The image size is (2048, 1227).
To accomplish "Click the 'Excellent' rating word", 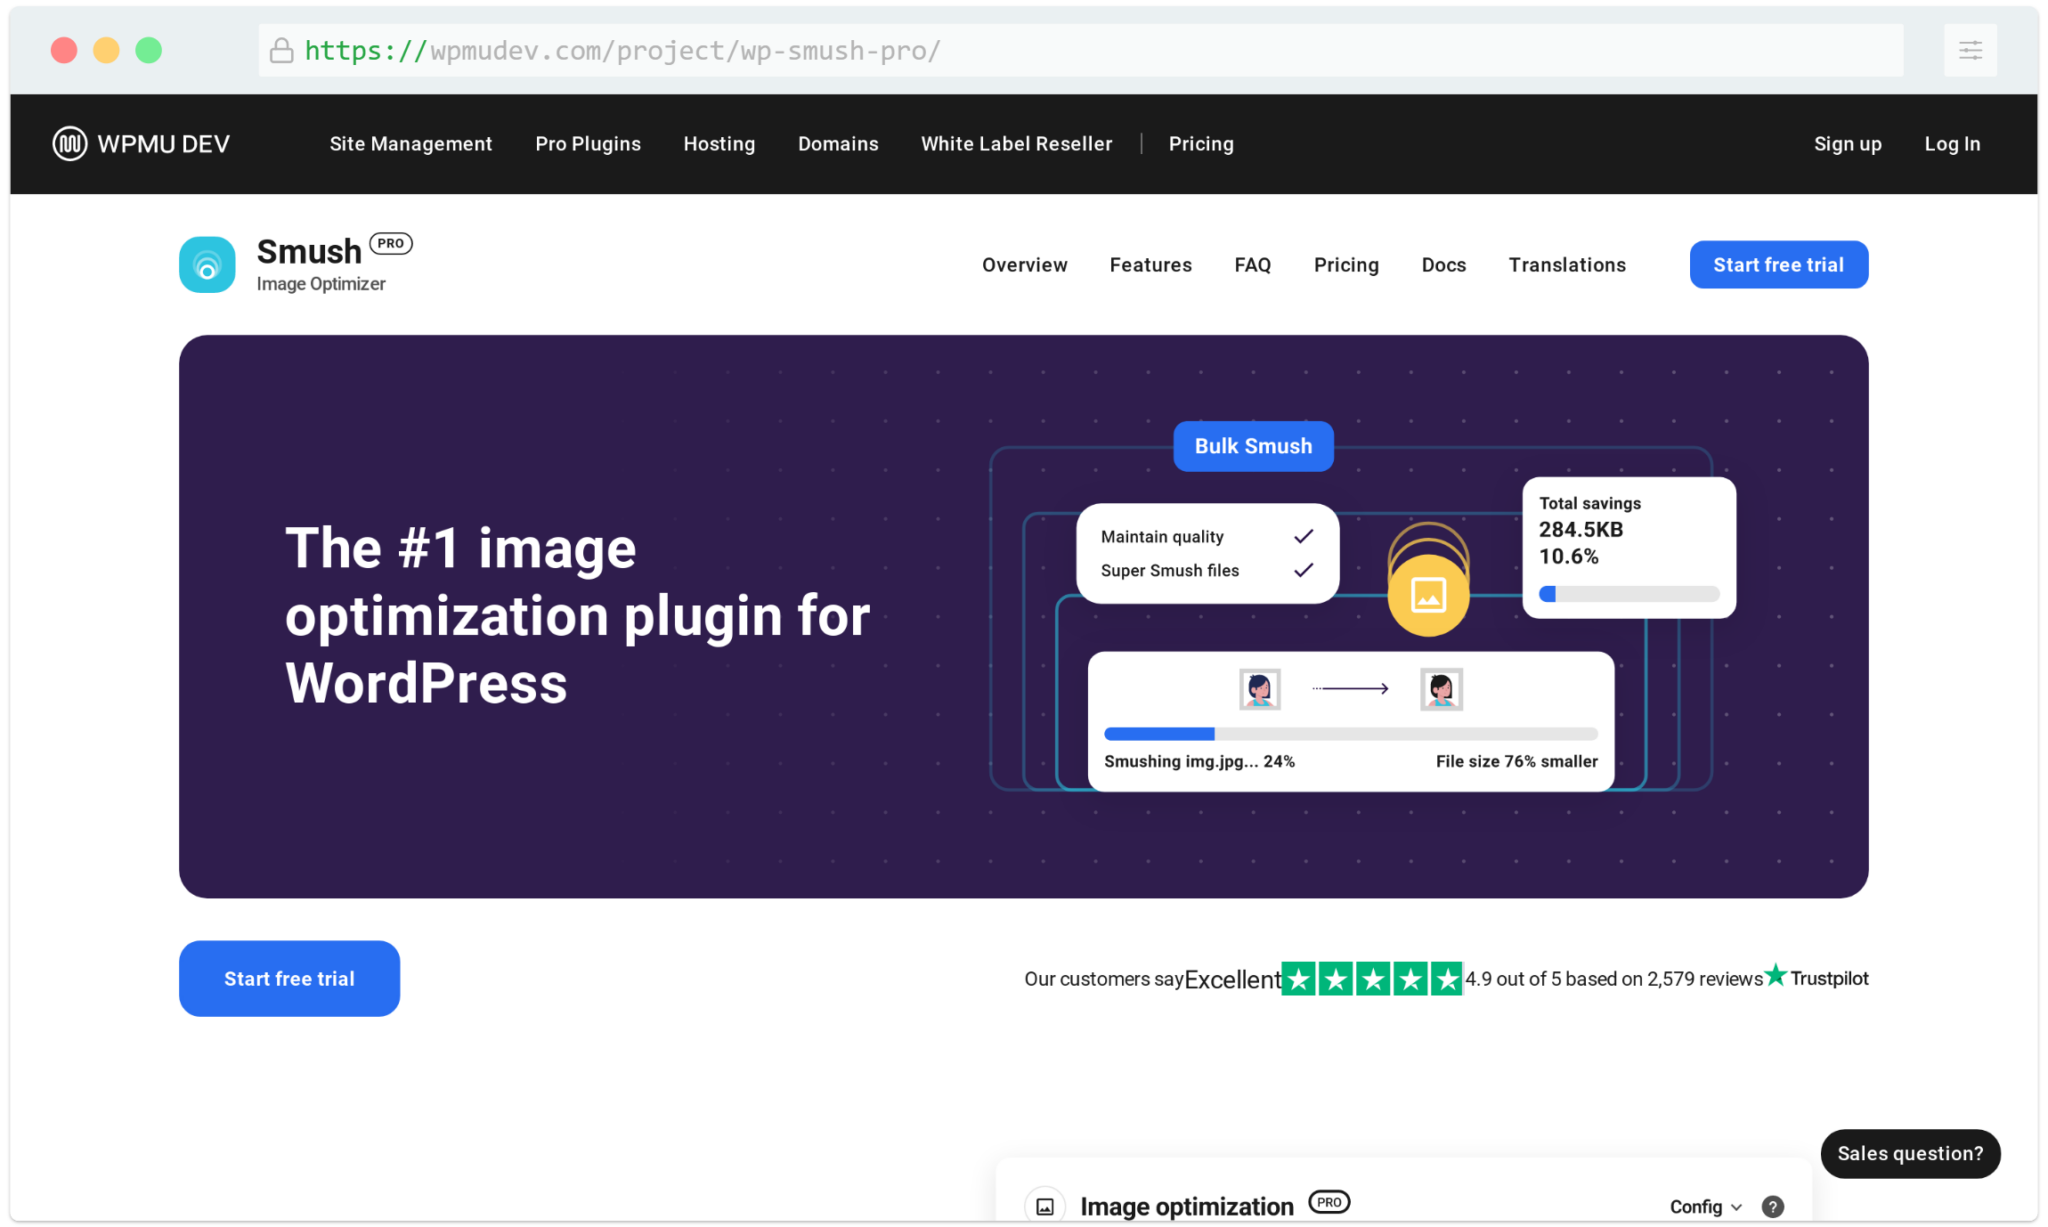I will (1232, 979).
